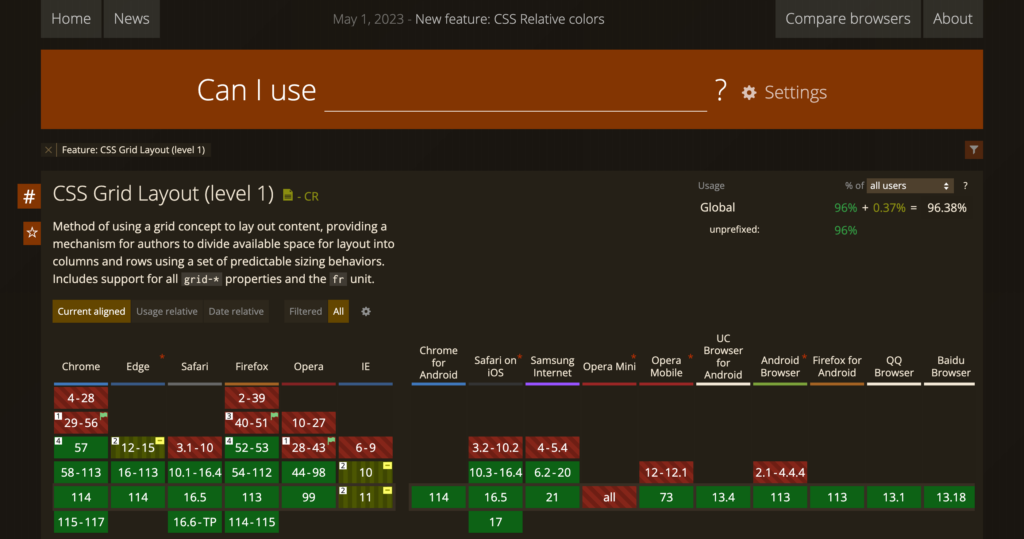The image size is (1024, 539).
Task: Open the filter funnel icon
Action: click(973, 150)
